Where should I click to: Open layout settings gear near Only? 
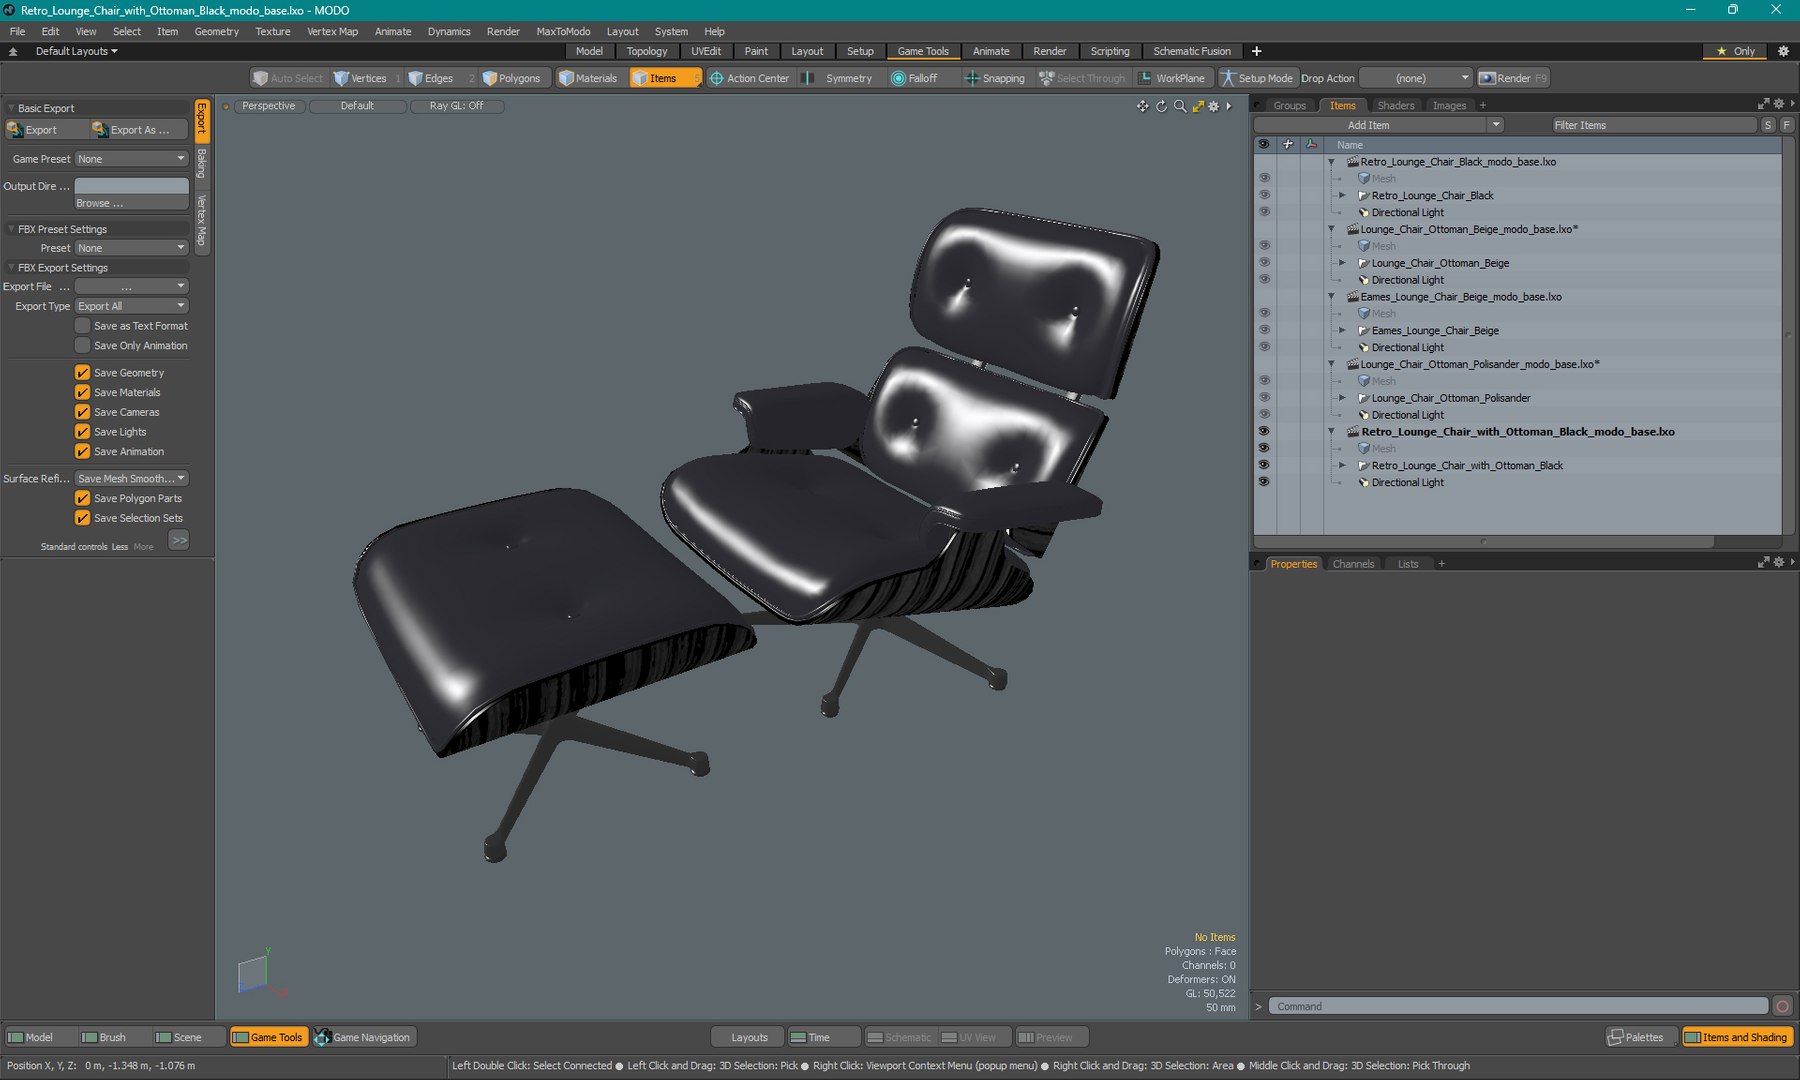1783,51
